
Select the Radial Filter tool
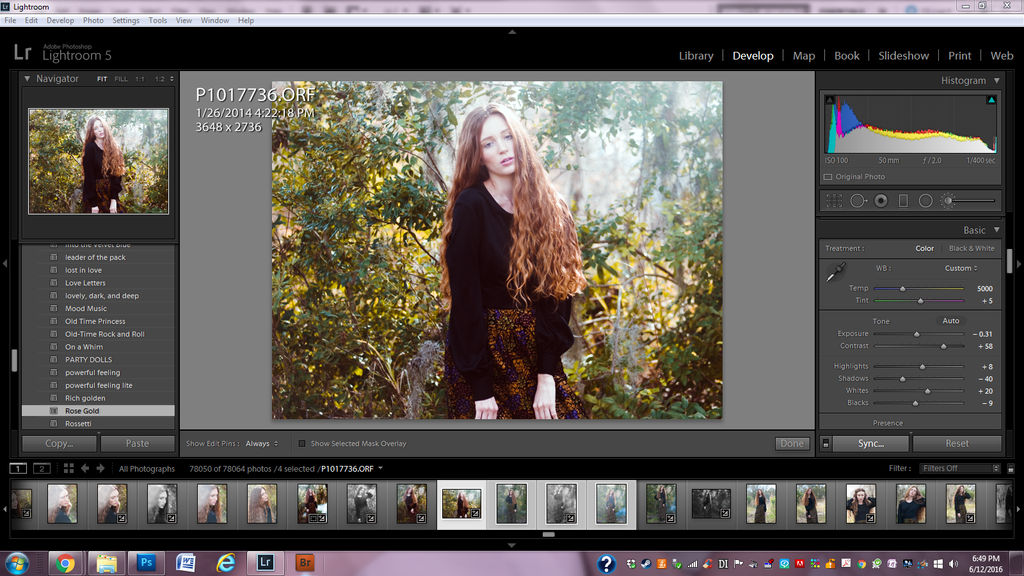(x=925, y=201)
